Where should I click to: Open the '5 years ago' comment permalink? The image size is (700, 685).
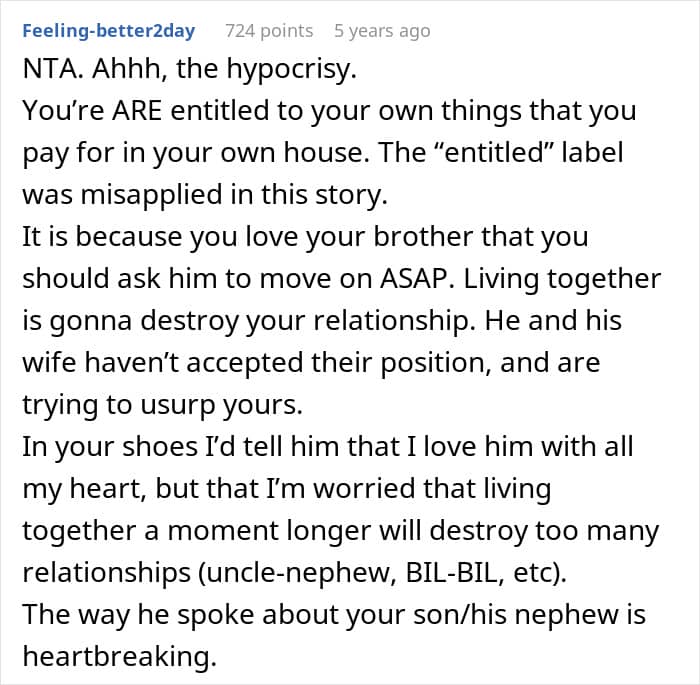pos(382,31)
